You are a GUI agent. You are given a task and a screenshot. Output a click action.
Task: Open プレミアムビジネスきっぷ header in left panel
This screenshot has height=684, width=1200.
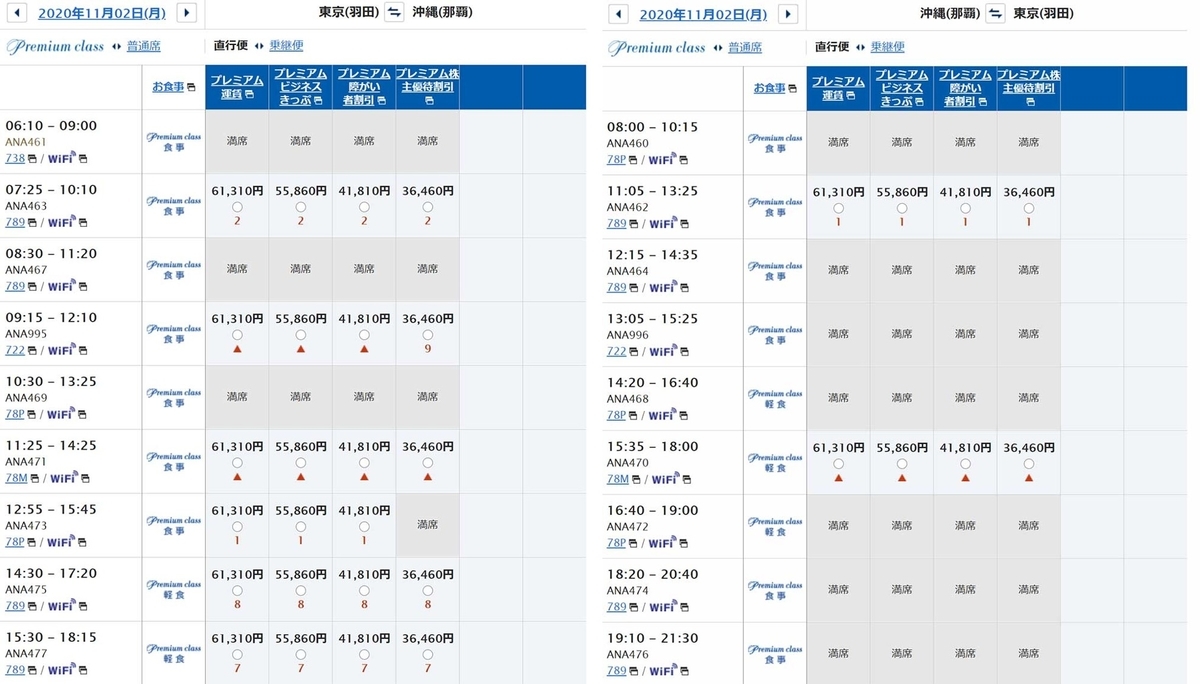(x=301, y=87)
